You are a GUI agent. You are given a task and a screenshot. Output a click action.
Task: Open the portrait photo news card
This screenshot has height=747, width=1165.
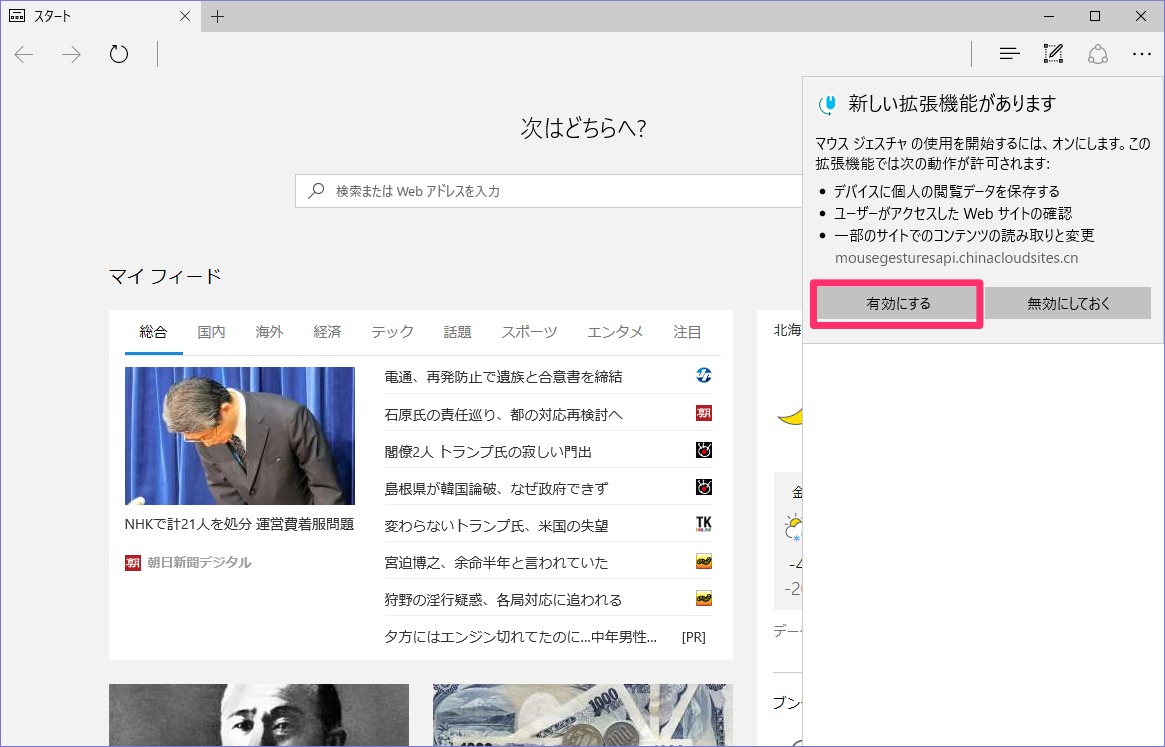click(x=259, y=715)
